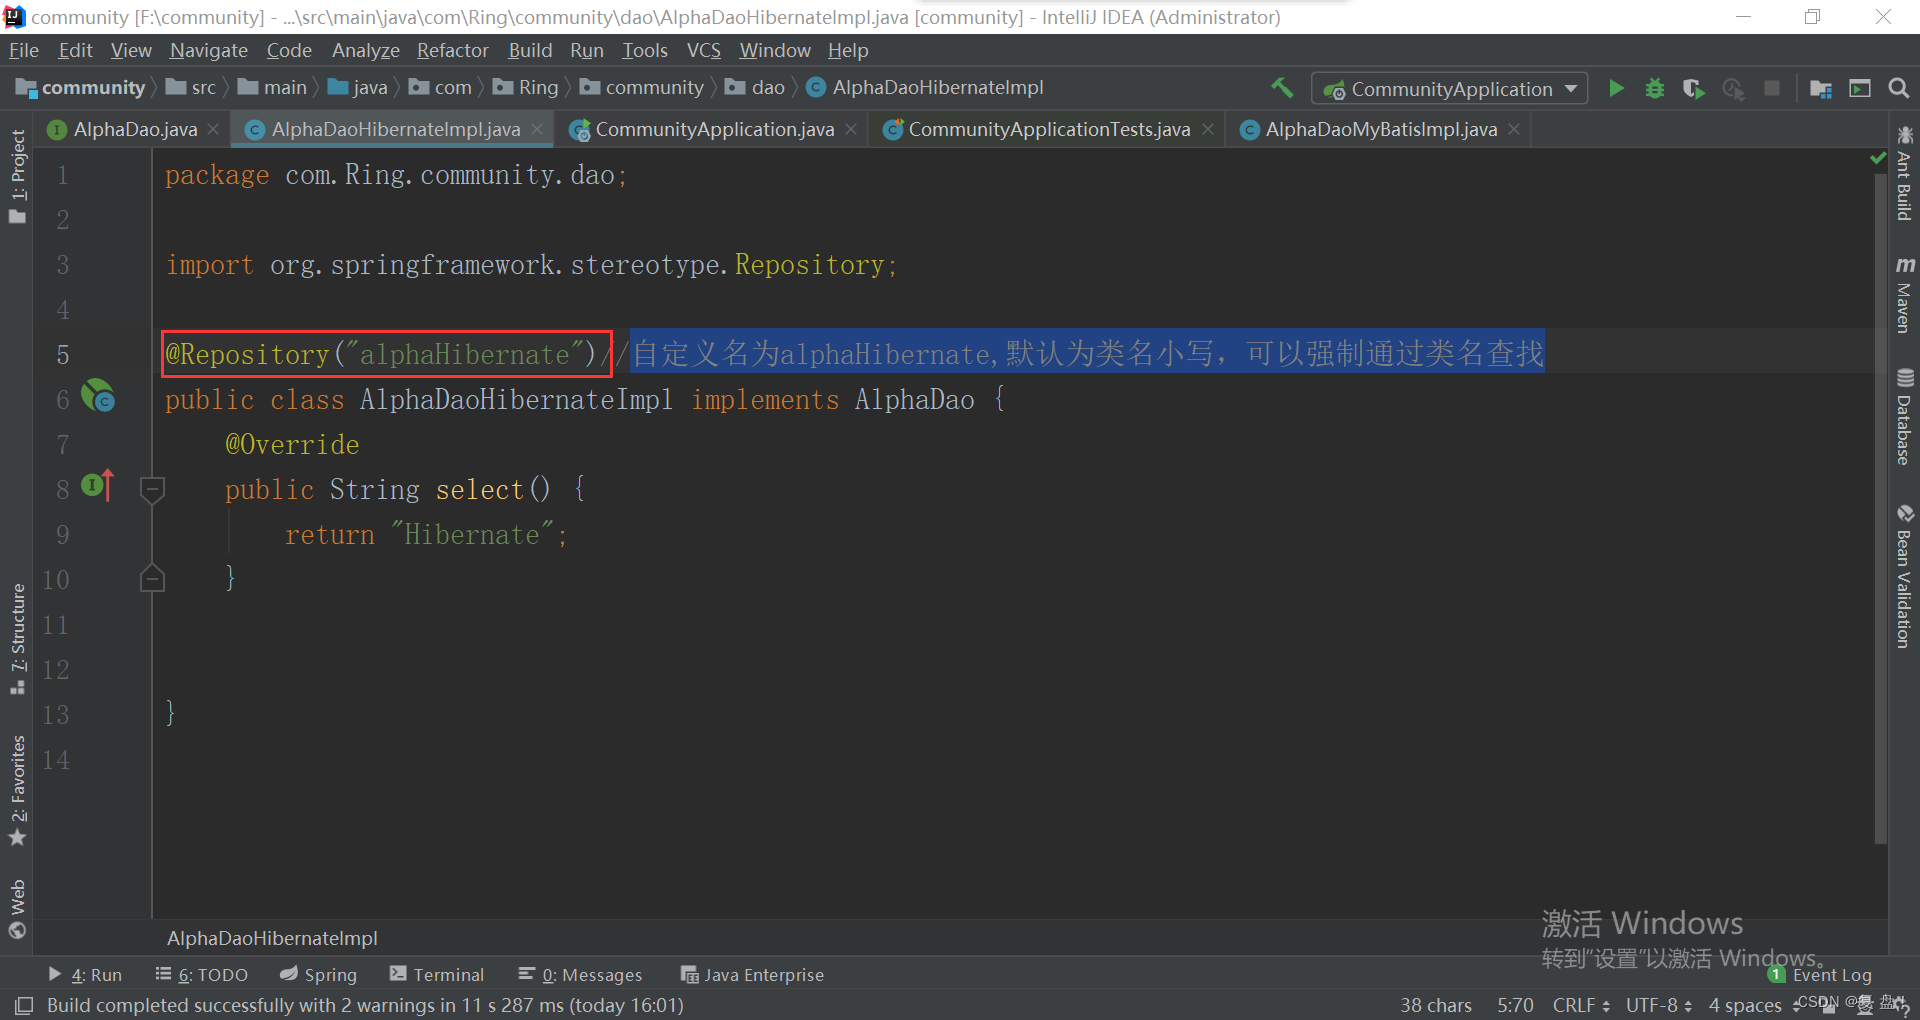Collapse select() method fold at line 8

tap(152, 489)
